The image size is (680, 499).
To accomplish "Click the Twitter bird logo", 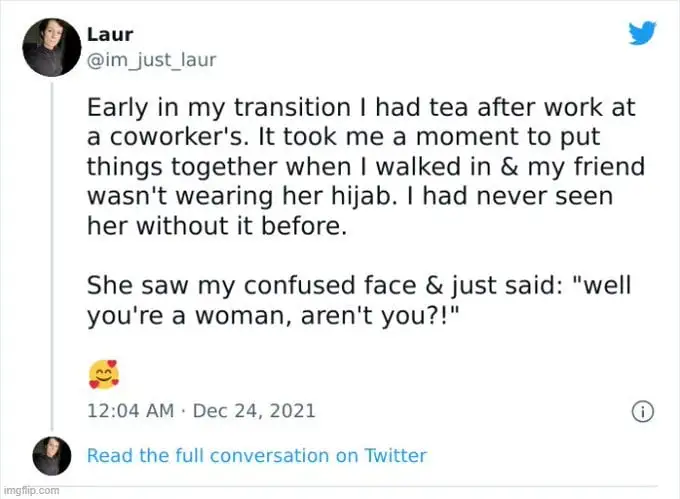I will (x=643, y=33).
